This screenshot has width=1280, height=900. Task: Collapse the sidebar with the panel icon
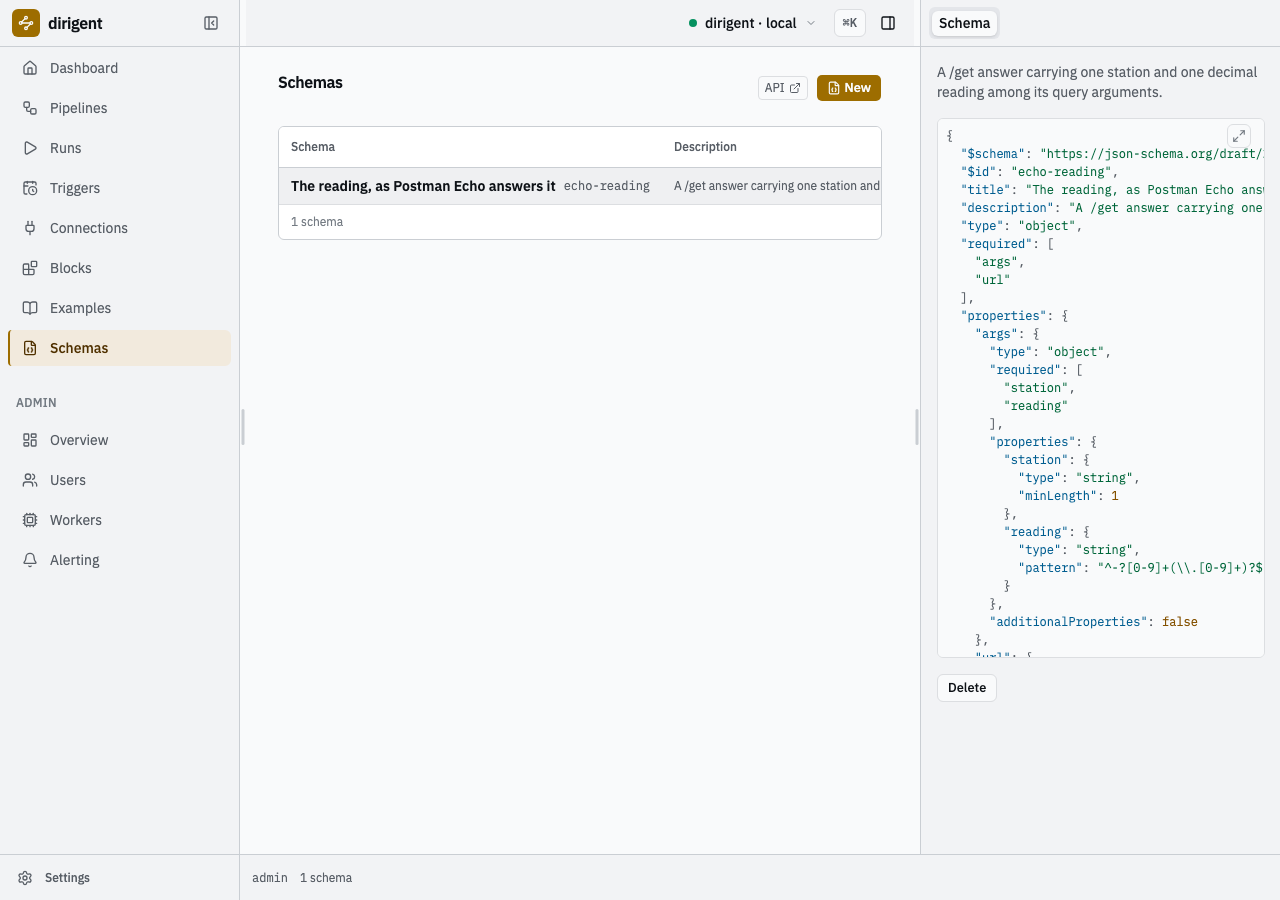coord(211,23)
